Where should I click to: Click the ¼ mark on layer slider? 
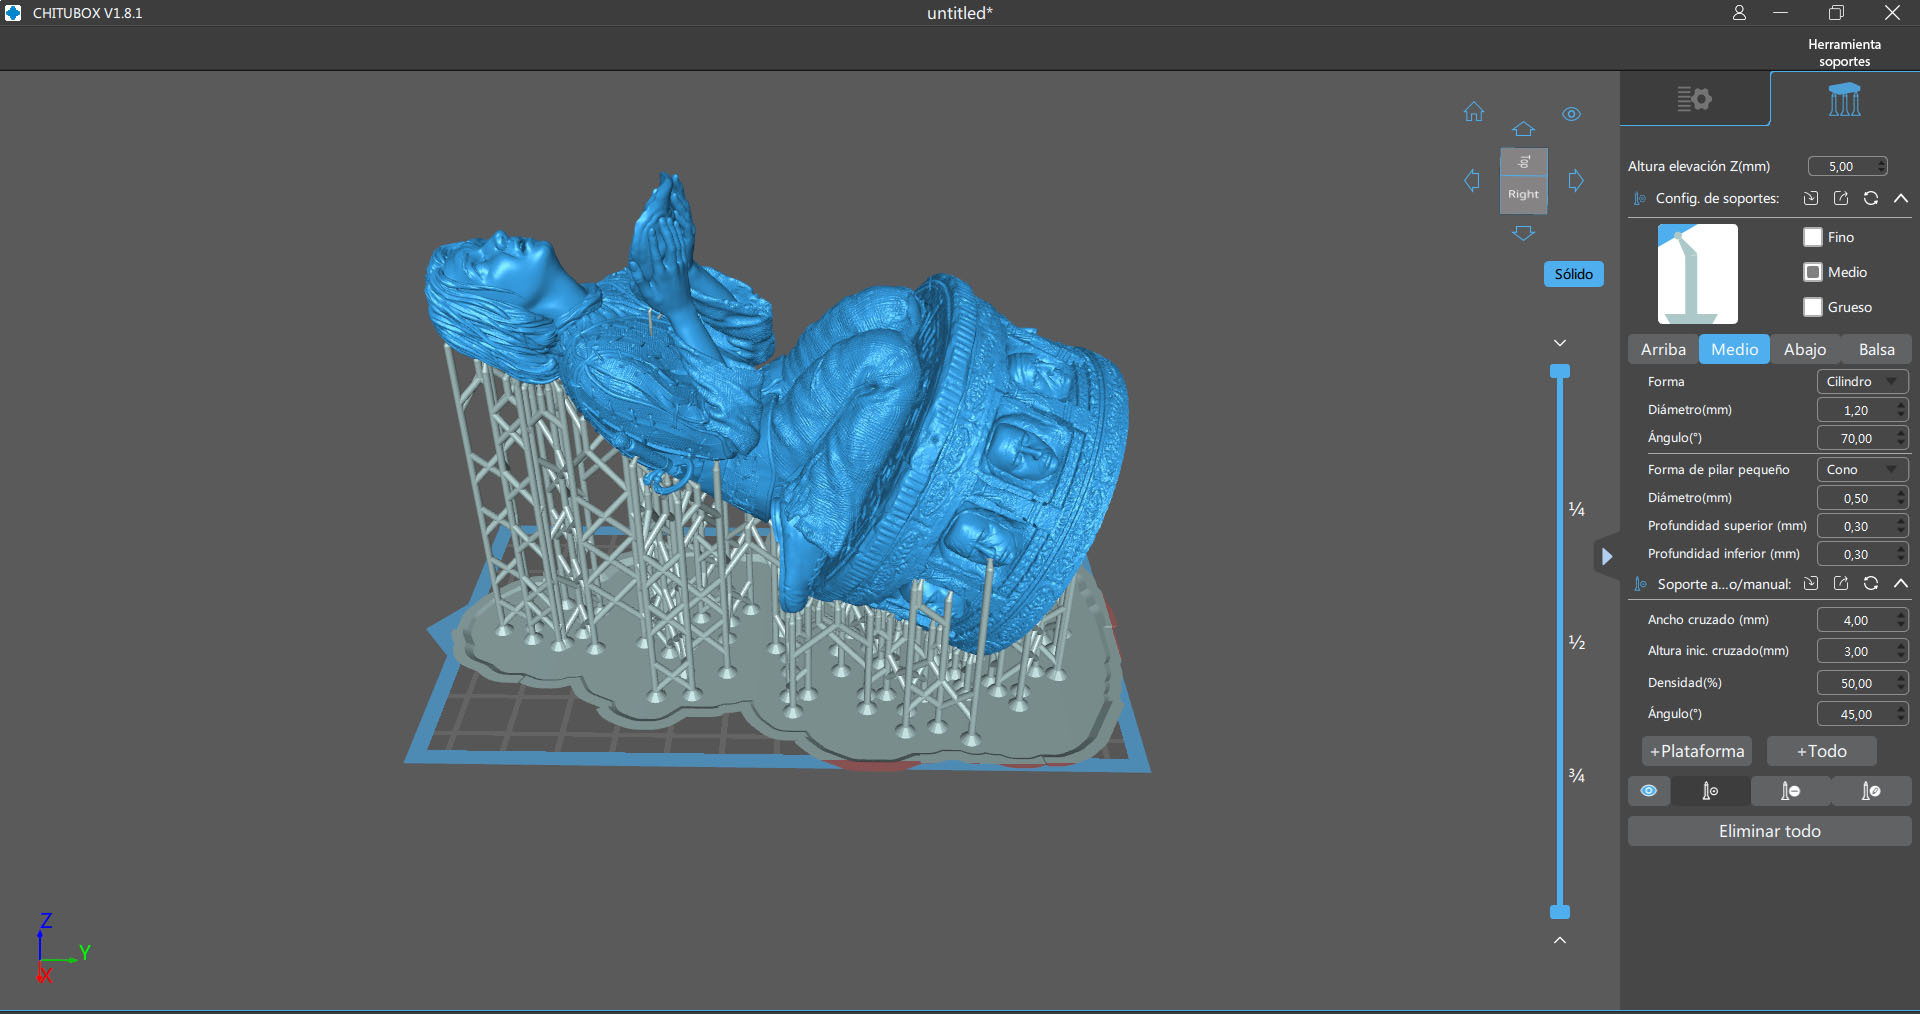point(1577,509)
